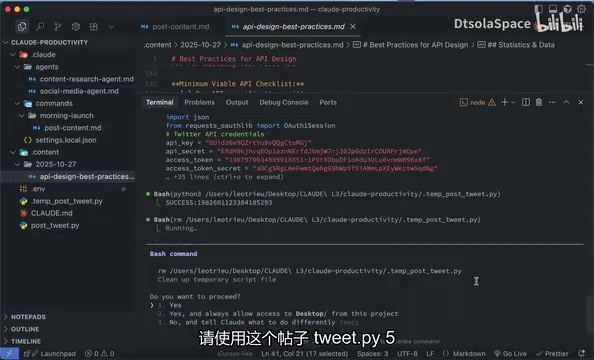This screenshot has height=360, width=594.
Task: Open the Explorer view icon
Action: pos(22,27)
